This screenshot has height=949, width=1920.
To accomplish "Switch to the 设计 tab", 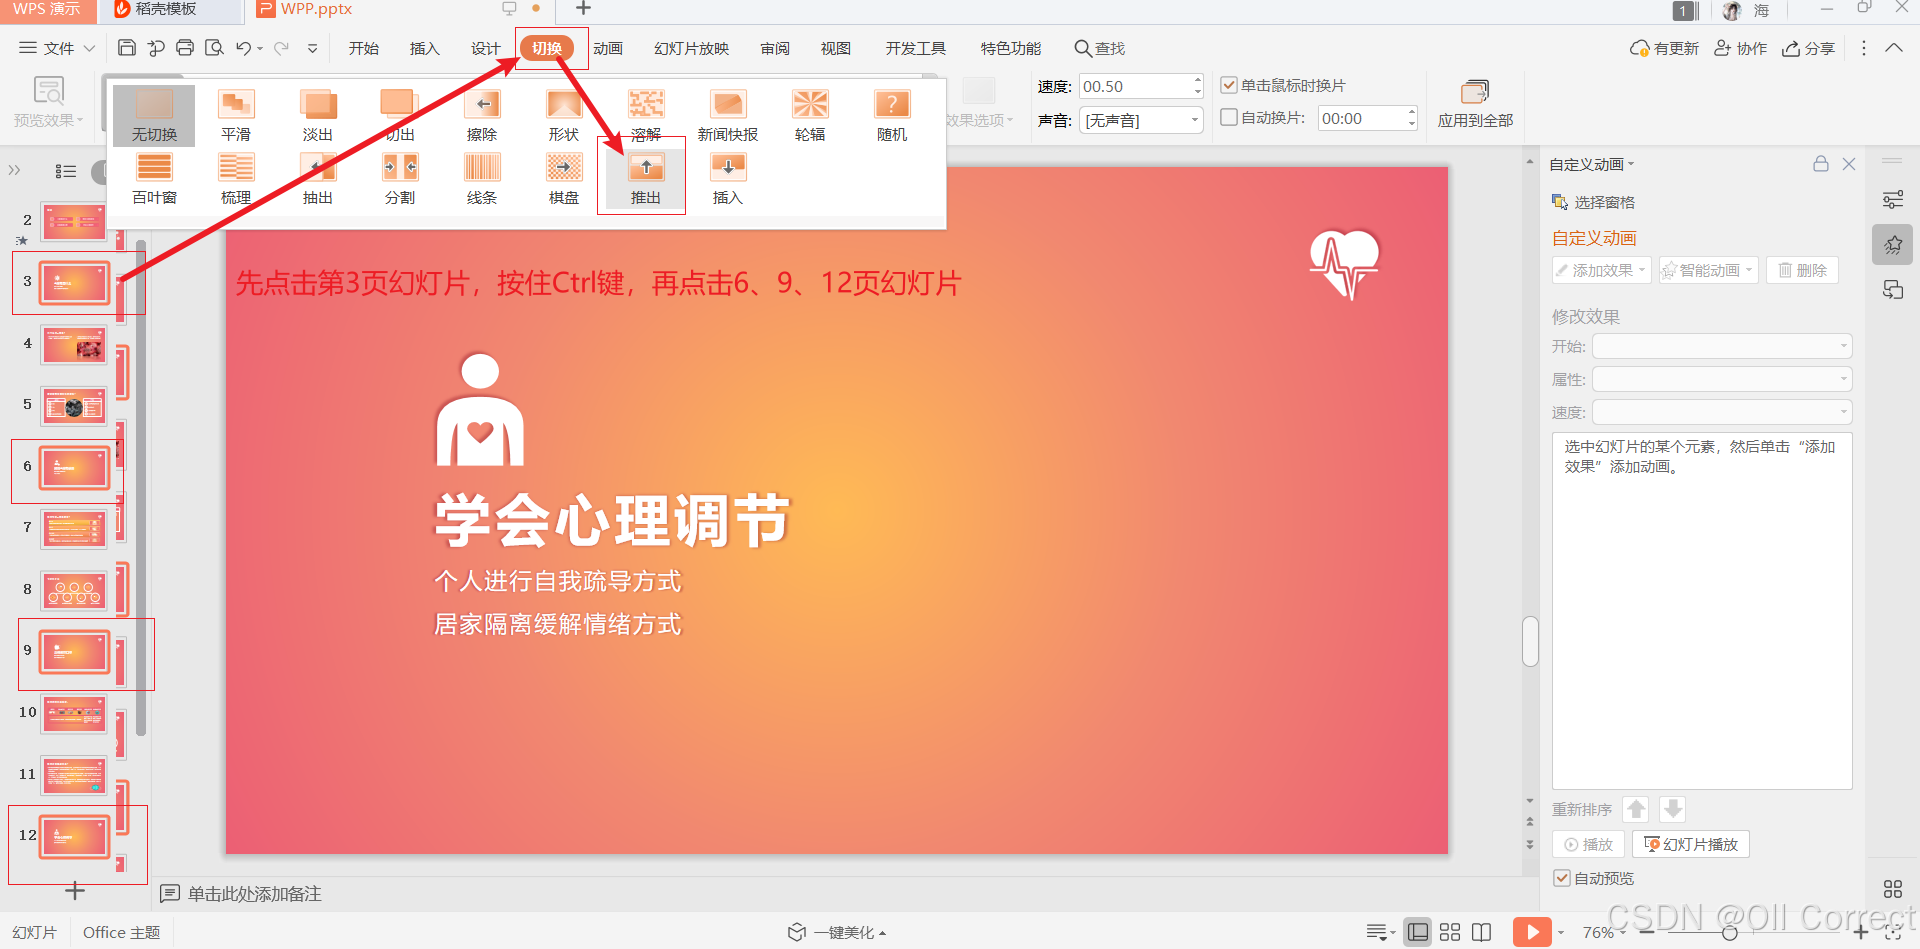I will click(x=486, y=48).
